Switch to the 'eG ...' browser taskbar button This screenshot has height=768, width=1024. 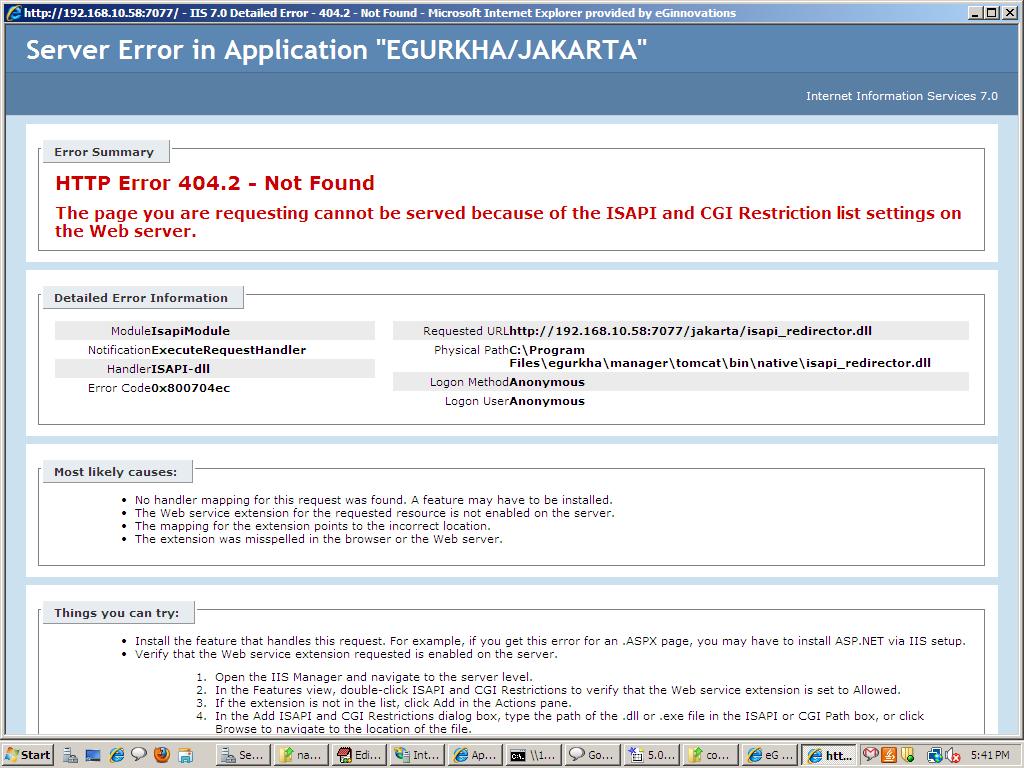click(x=769, y=755)
